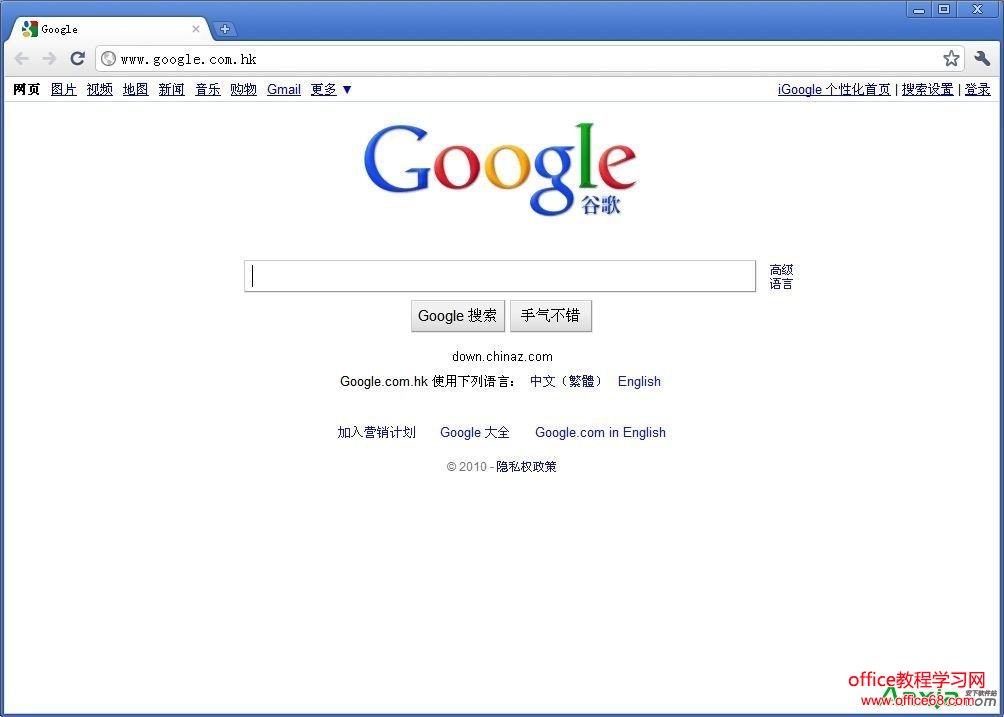Screen dimensions: 1004x717
Task: Open 语言 language tools link
Action: (781, 284)
